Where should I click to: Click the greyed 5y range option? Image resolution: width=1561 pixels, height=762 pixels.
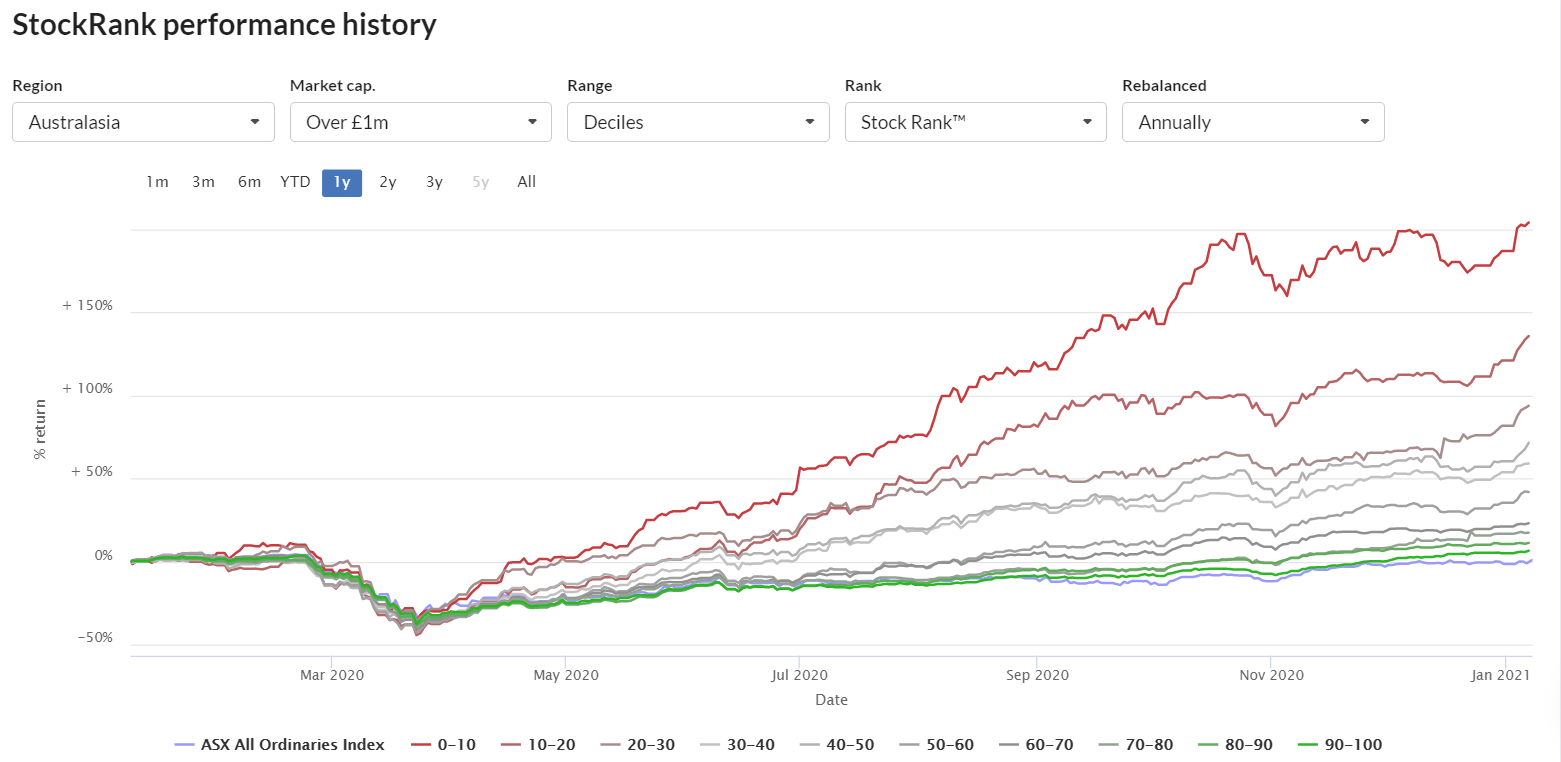[481, 182]
